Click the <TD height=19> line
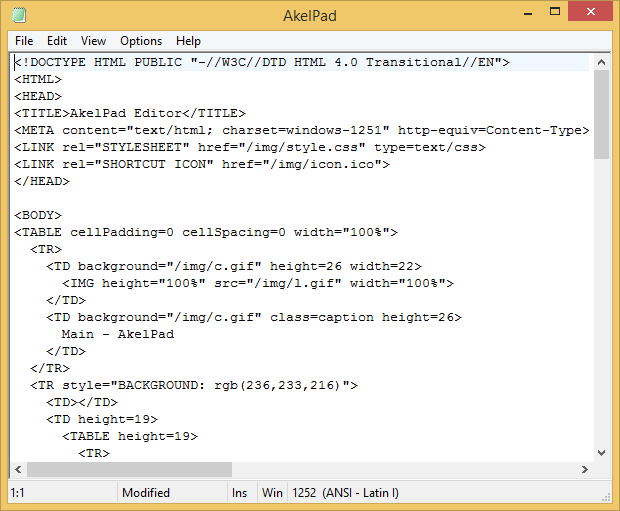Image resolution: width=620 pixels, height=511 pixels. [102, 419]
